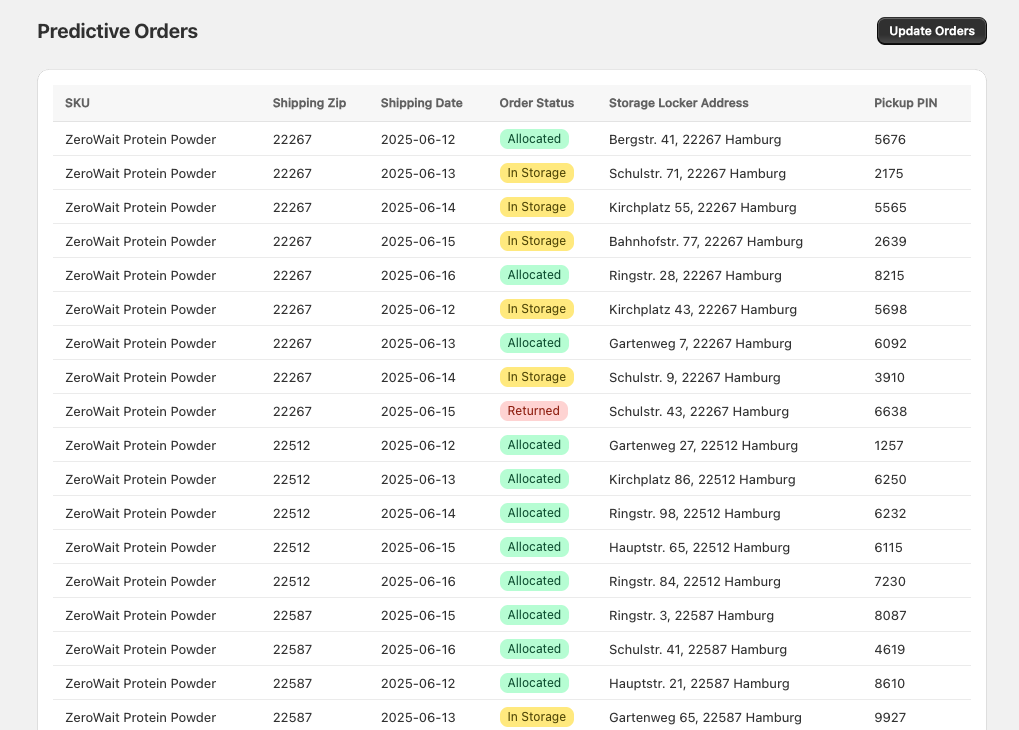This screenshot has width=1019, height=730.
Task: Click shipping zip in Hauptstr. 21 row
Action: tap(292, 684)
